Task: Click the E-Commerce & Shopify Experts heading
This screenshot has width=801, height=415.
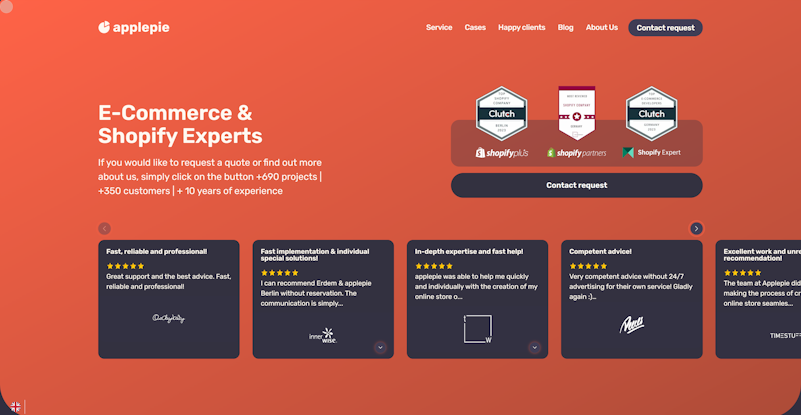Action: click(180, 124)
